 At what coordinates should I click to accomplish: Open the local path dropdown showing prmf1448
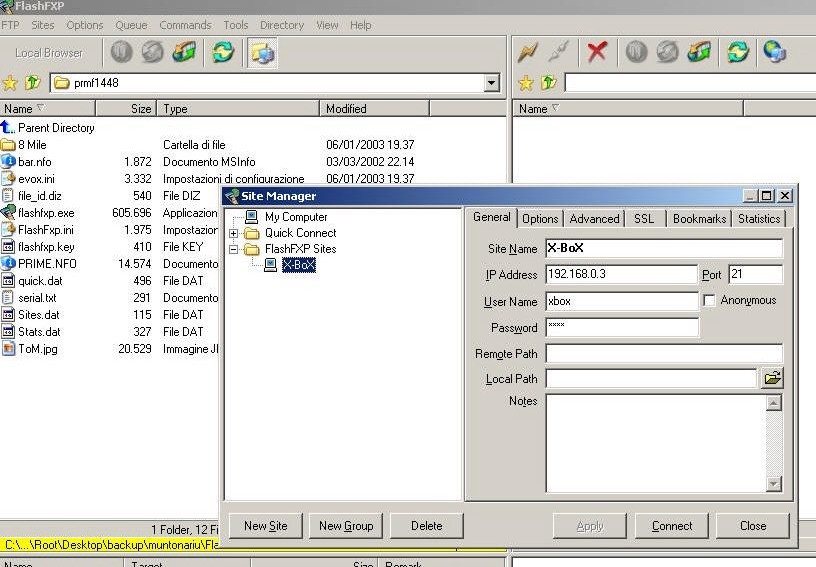(491, 83)
